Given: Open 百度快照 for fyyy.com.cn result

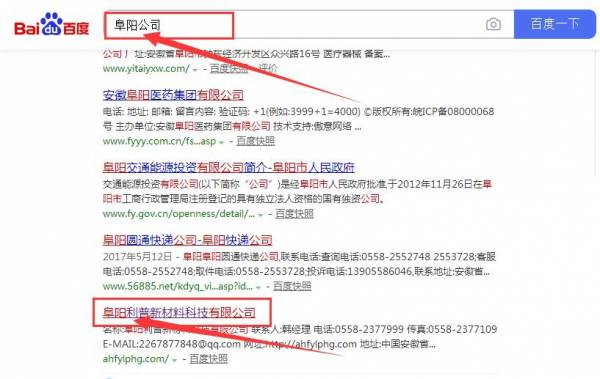Looking at the screenshot, I should [x=256, y=141].
